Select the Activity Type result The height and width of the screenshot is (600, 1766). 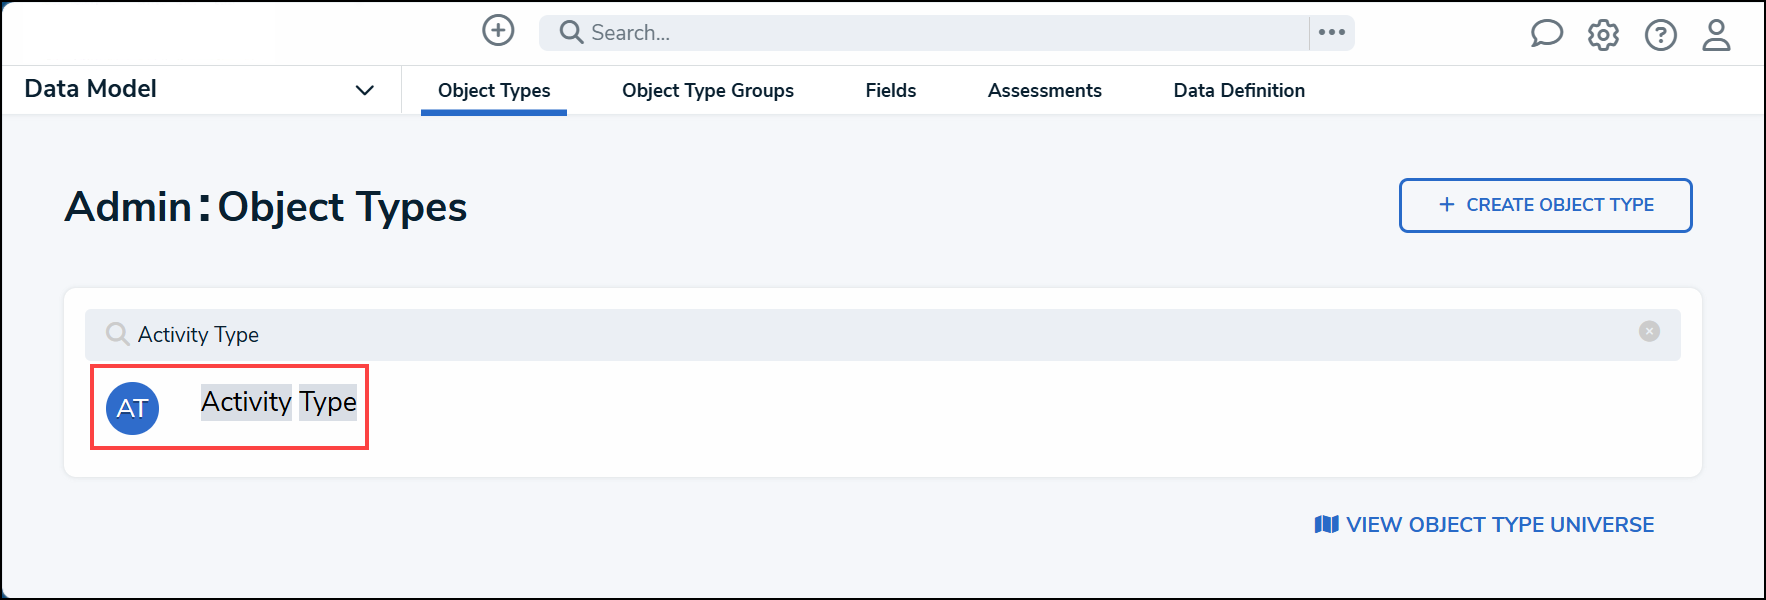279,402
